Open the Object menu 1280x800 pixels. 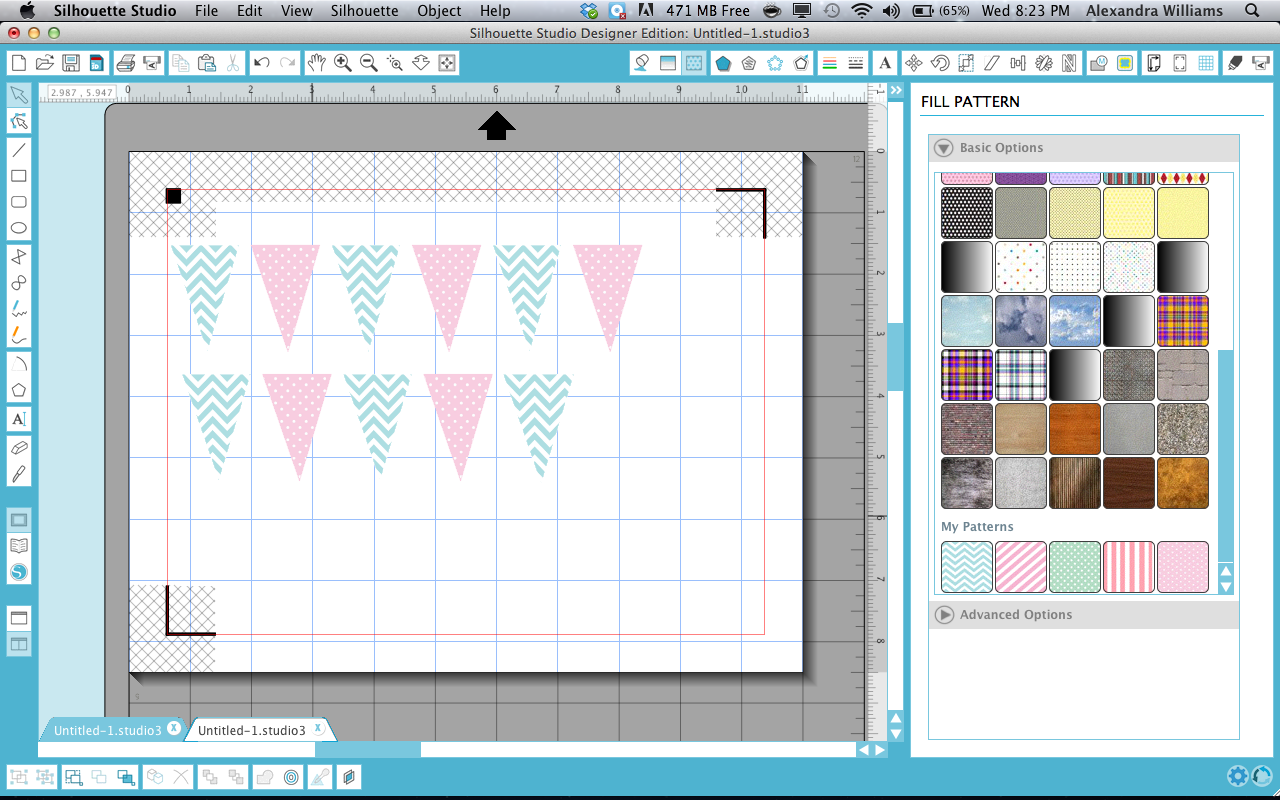pyautogui.click(x=440, y=11)
